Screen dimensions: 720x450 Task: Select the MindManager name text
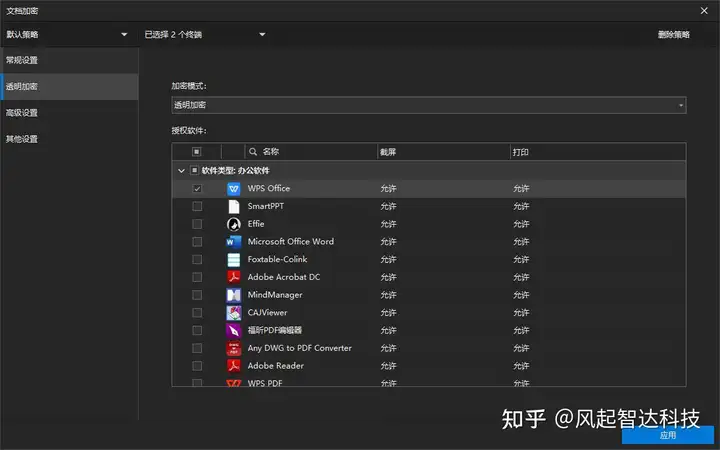[x=275, y=295]
